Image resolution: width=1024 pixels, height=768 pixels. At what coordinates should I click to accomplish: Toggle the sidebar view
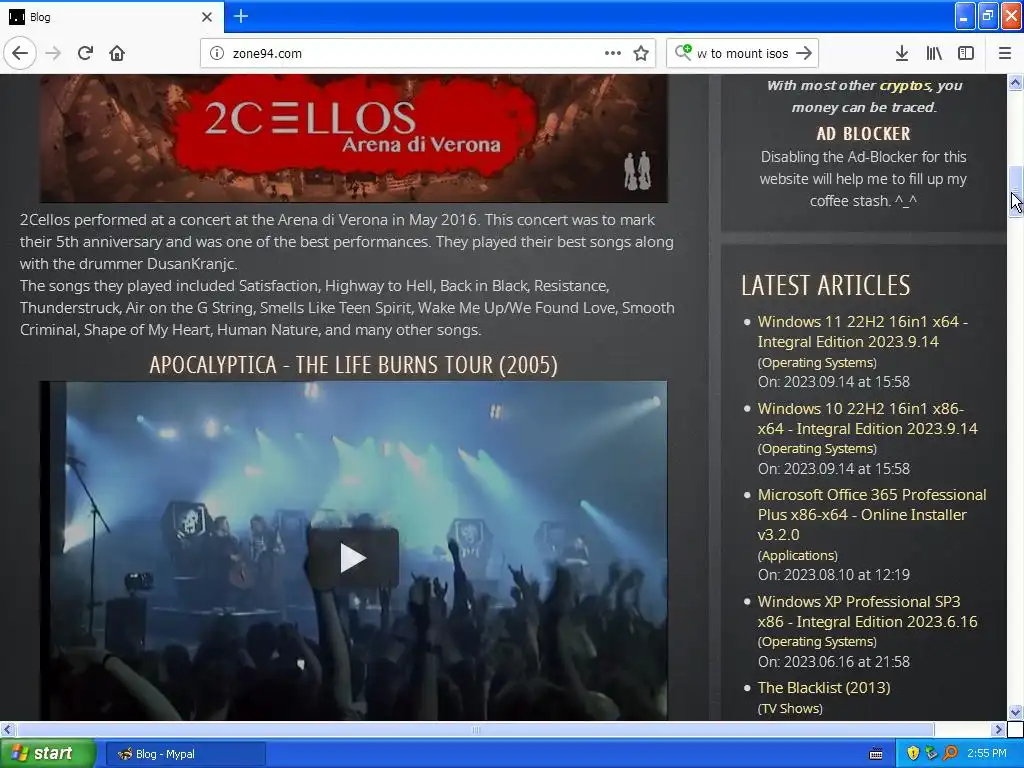pyautogui.click(x=966, y=53)
